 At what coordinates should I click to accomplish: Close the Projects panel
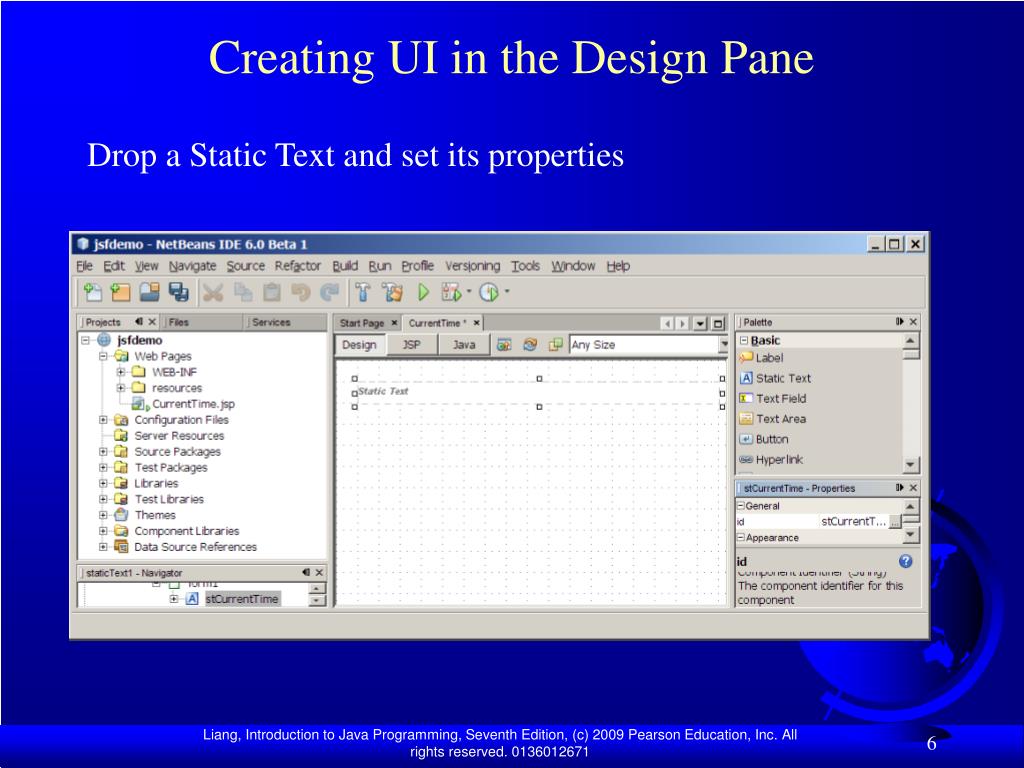(152, 321)
